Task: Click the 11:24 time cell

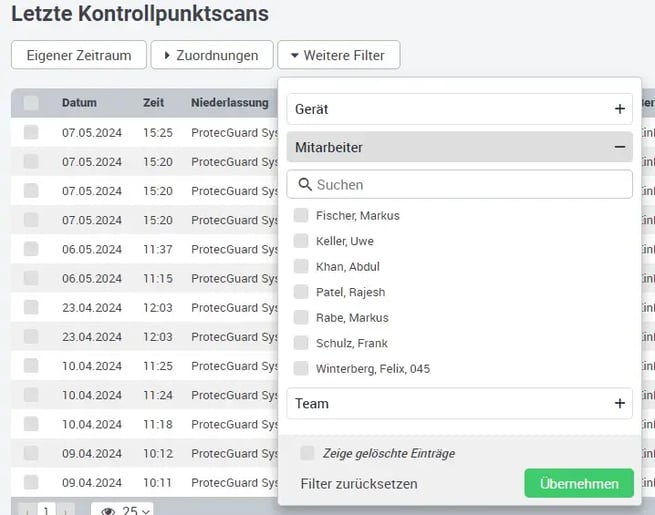Action: (158, 395)
